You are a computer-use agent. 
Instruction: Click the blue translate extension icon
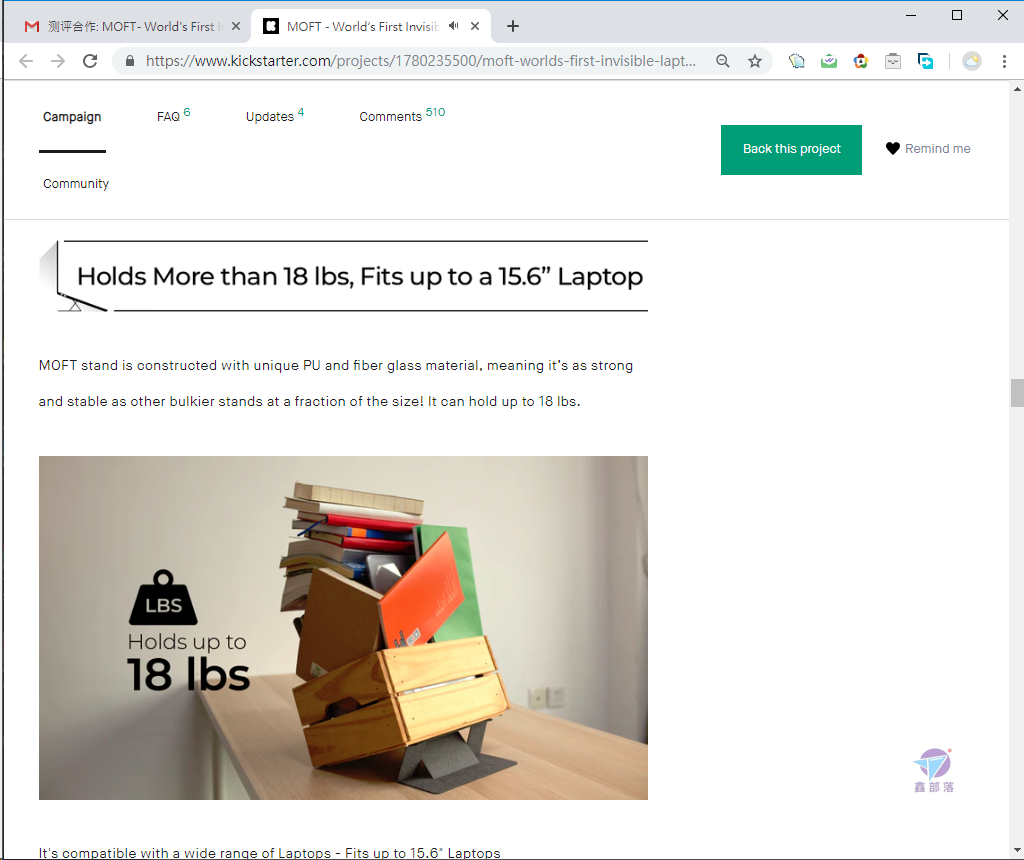click(925, 61)
